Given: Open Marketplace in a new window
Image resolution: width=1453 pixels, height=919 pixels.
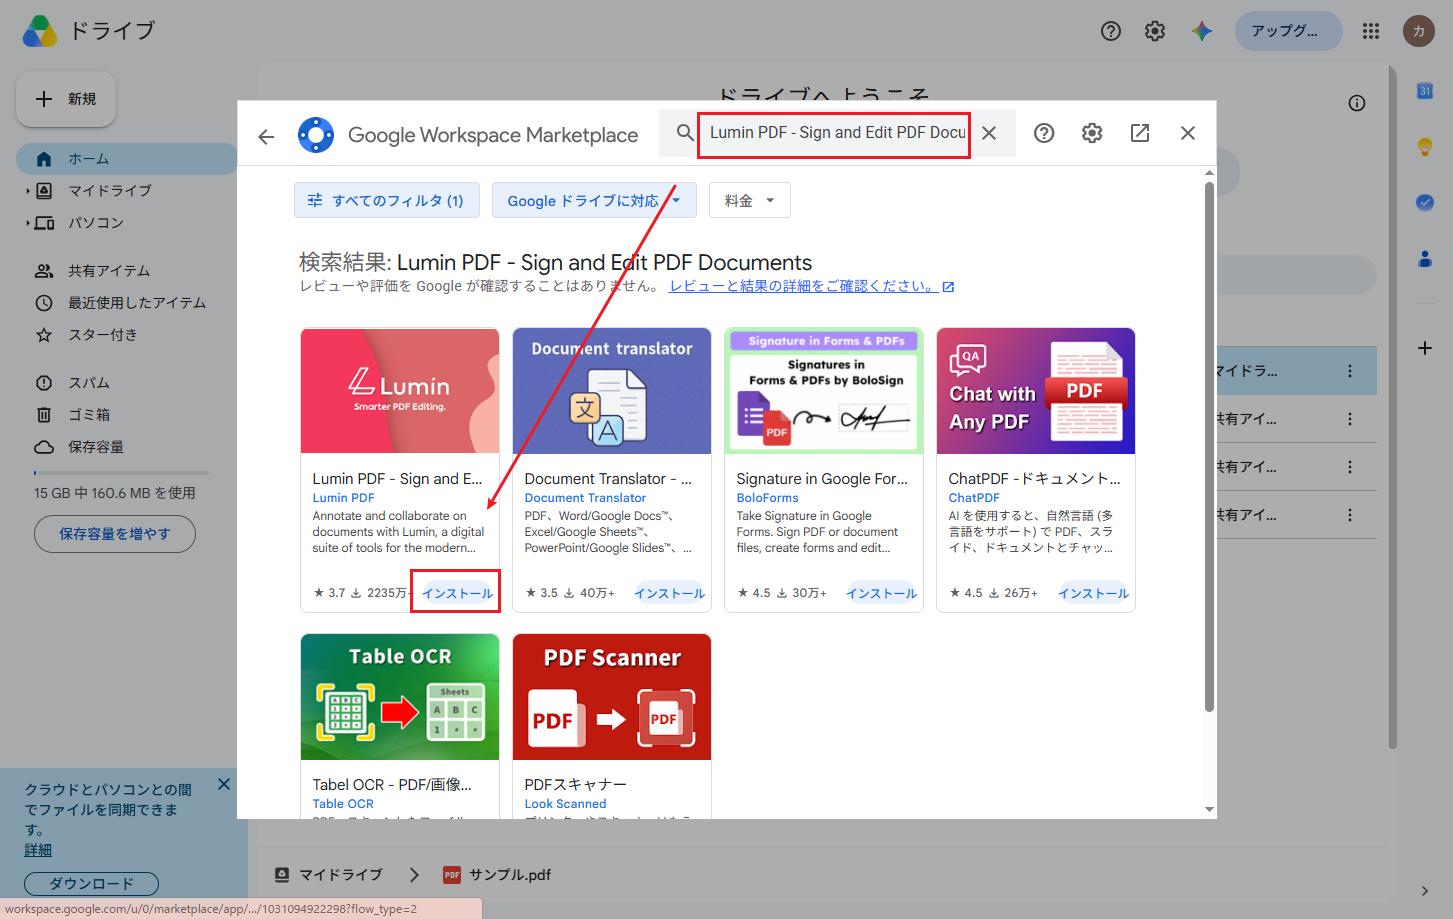Looking at the screenshot, I should click(1140, 133).
